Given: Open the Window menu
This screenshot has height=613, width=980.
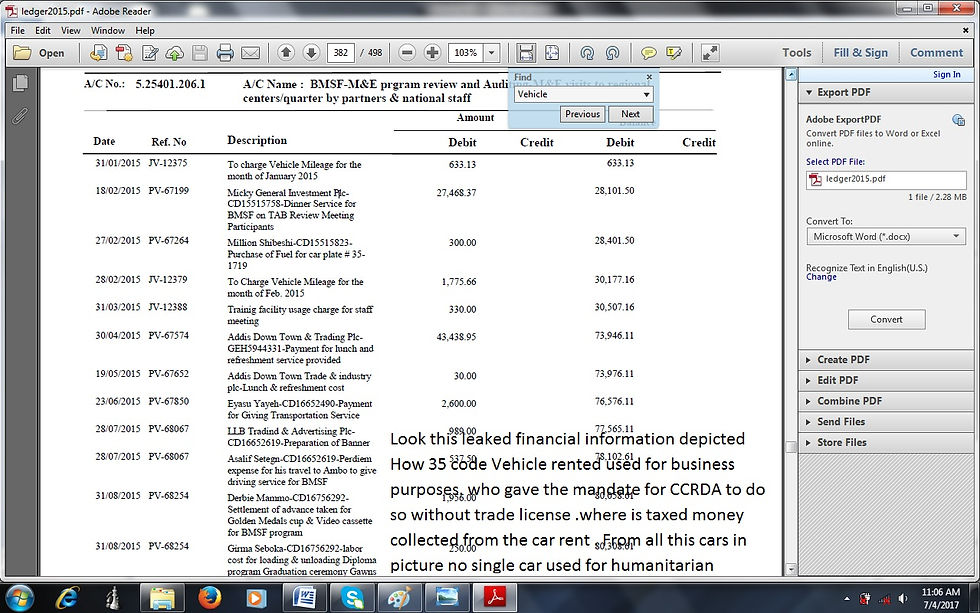Looking at the screenshot, I should [108, 30].
